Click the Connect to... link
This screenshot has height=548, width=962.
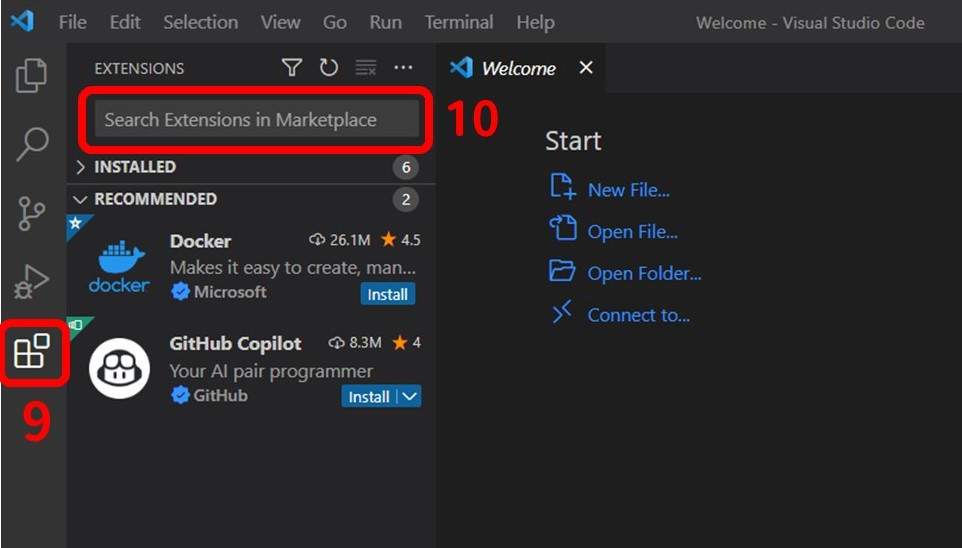click(639, 315)
